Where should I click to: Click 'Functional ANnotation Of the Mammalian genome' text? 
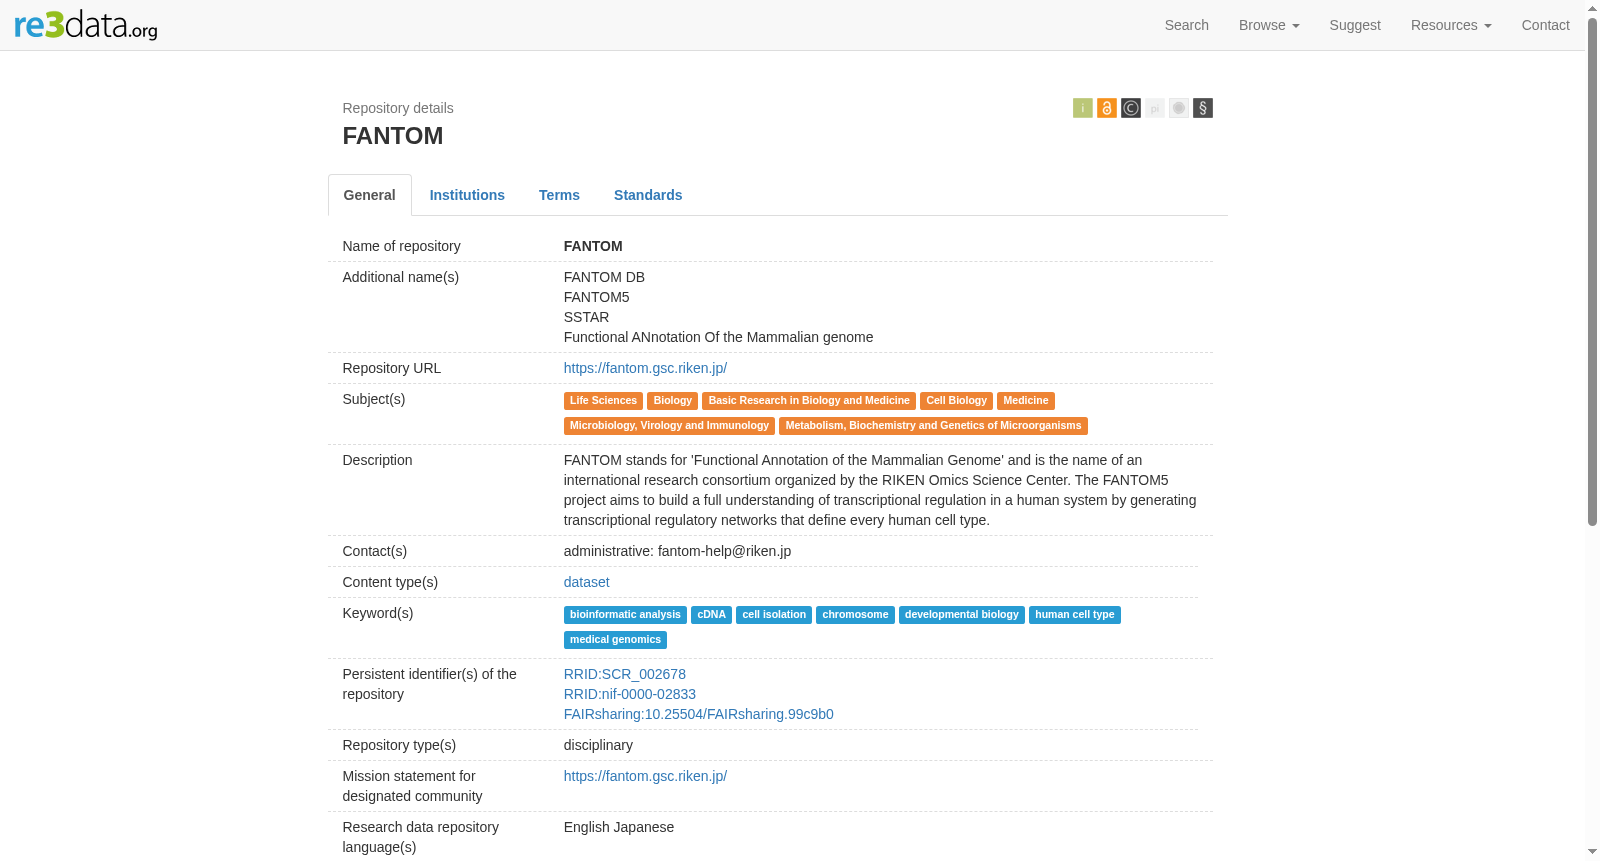[719, 337]
